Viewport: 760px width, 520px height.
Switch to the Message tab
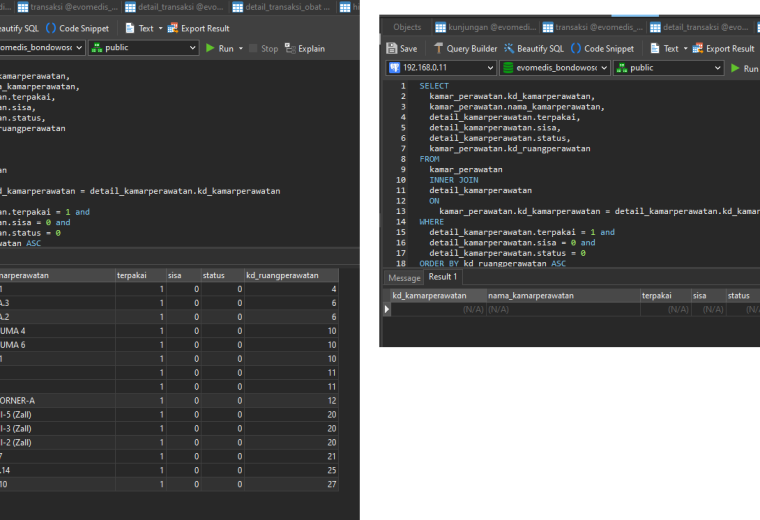(404, 278)
